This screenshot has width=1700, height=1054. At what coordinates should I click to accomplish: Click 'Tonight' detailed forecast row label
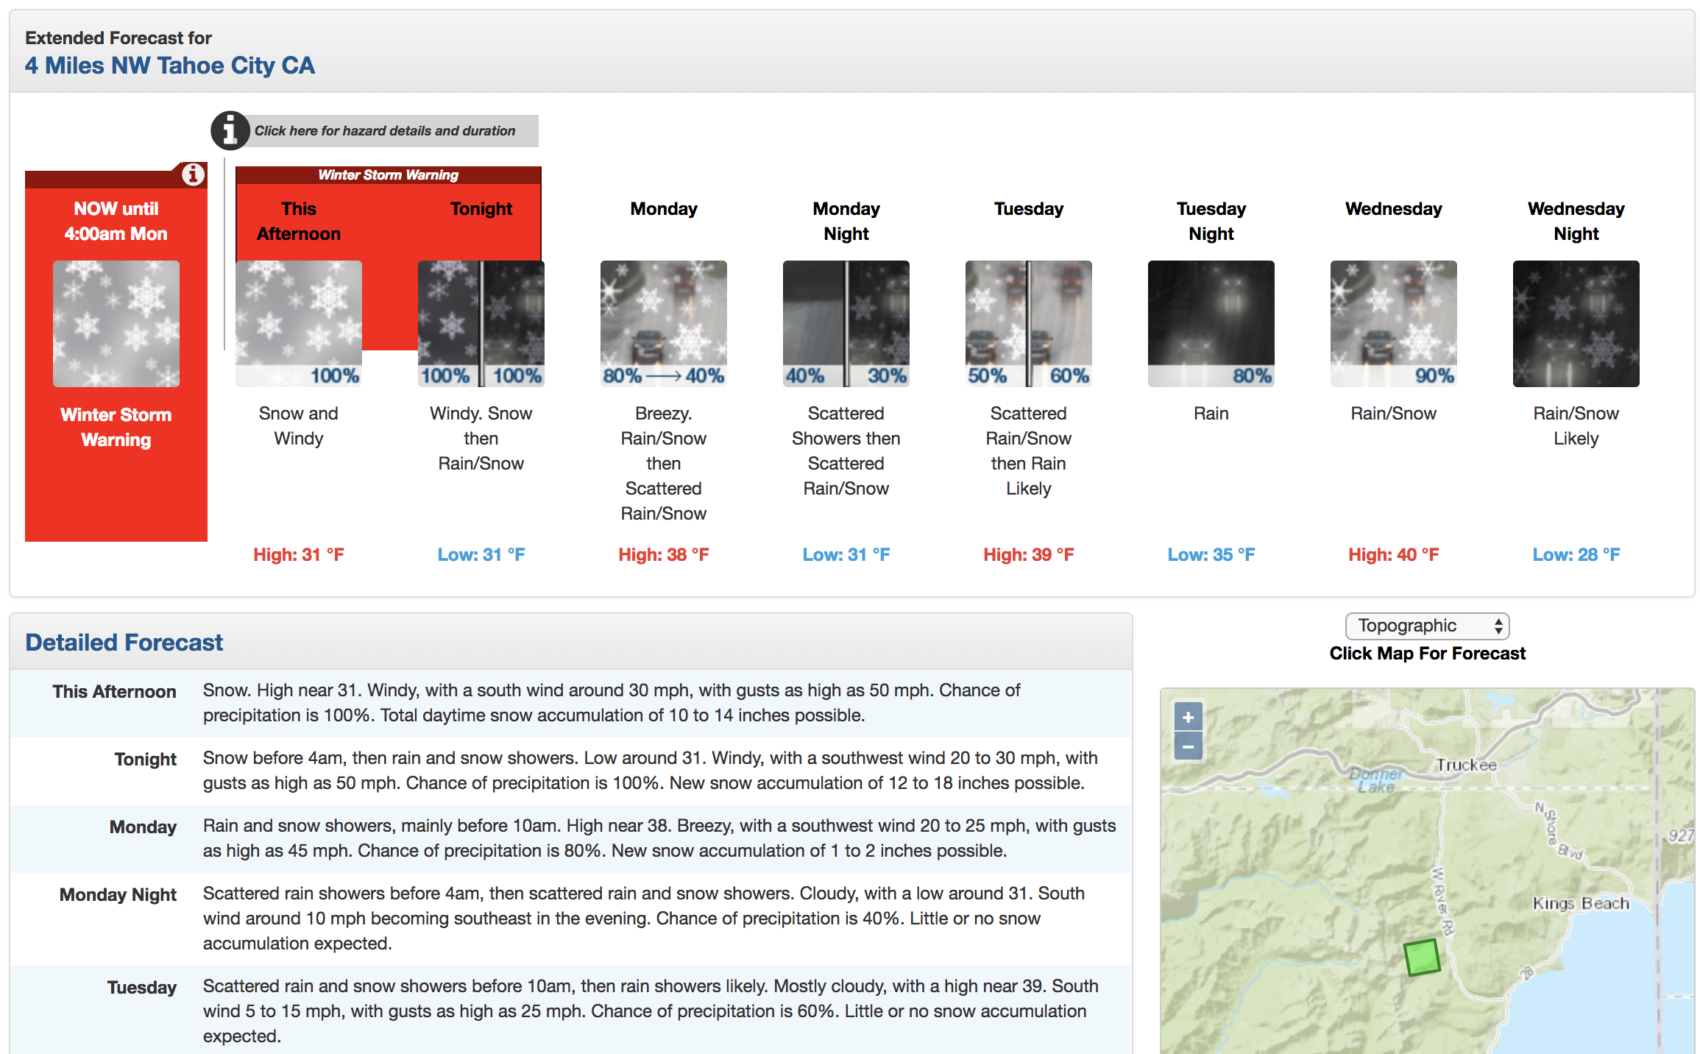pos(145,760)
